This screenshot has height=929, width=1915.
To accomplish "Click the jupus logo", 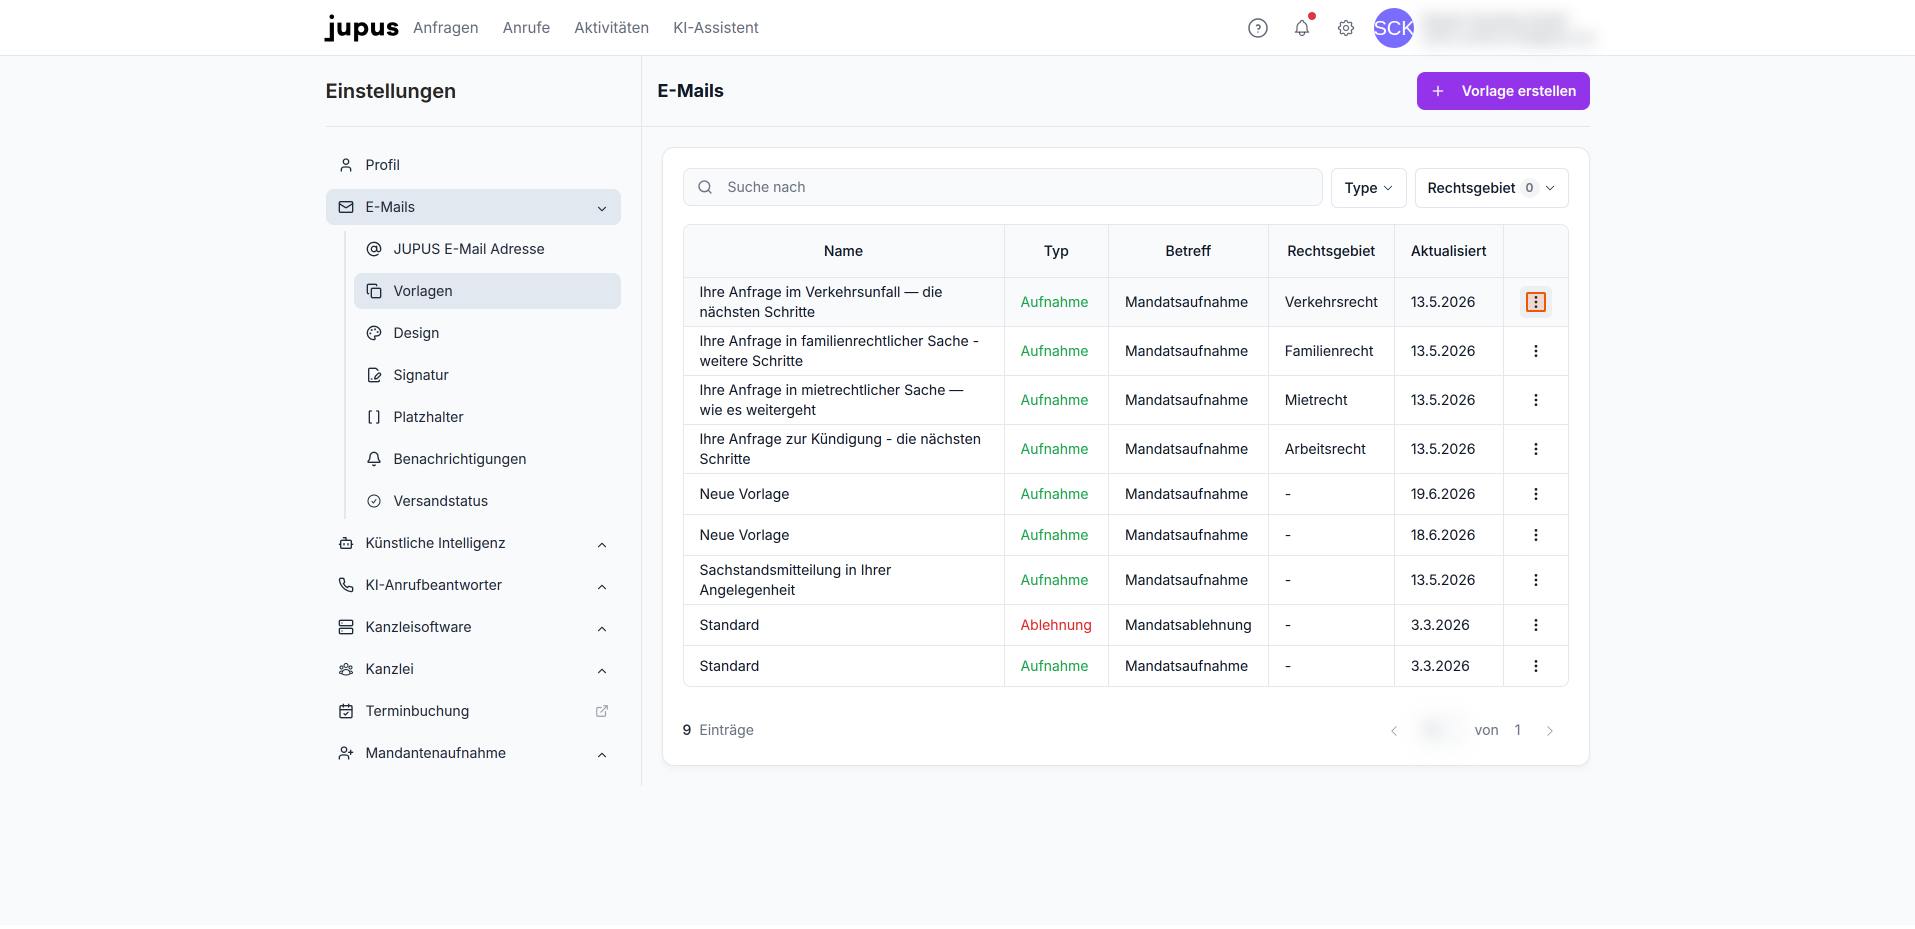I will (x=361, y=28).
